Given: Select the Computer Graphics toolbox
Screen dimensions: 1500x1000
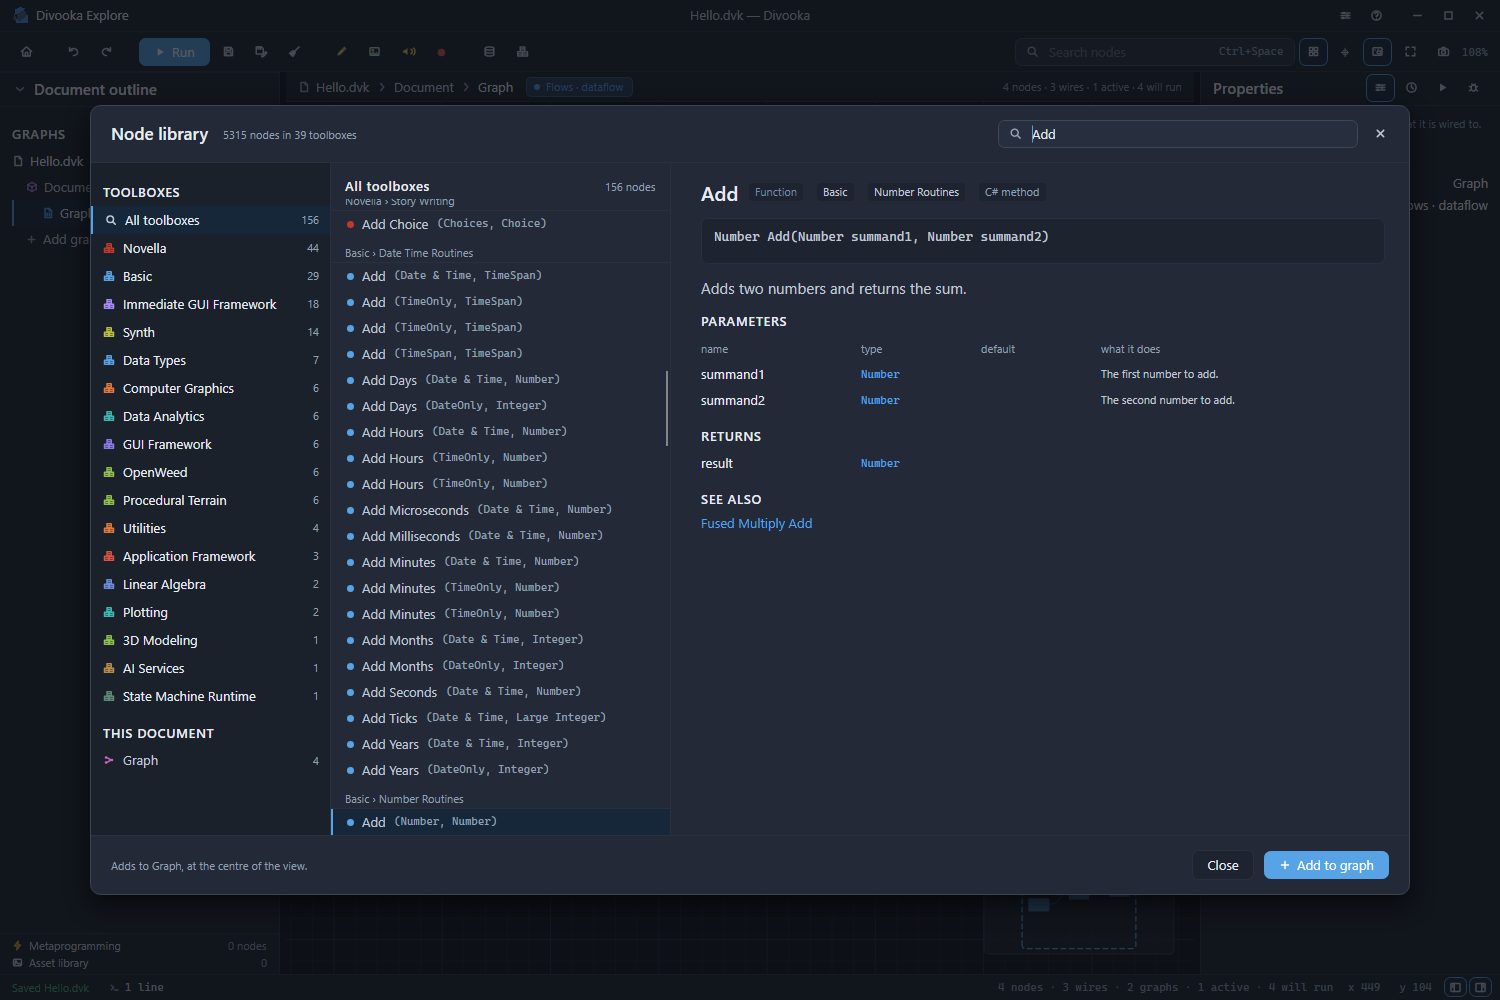Looking at the screenshot, I should (211, 388).
